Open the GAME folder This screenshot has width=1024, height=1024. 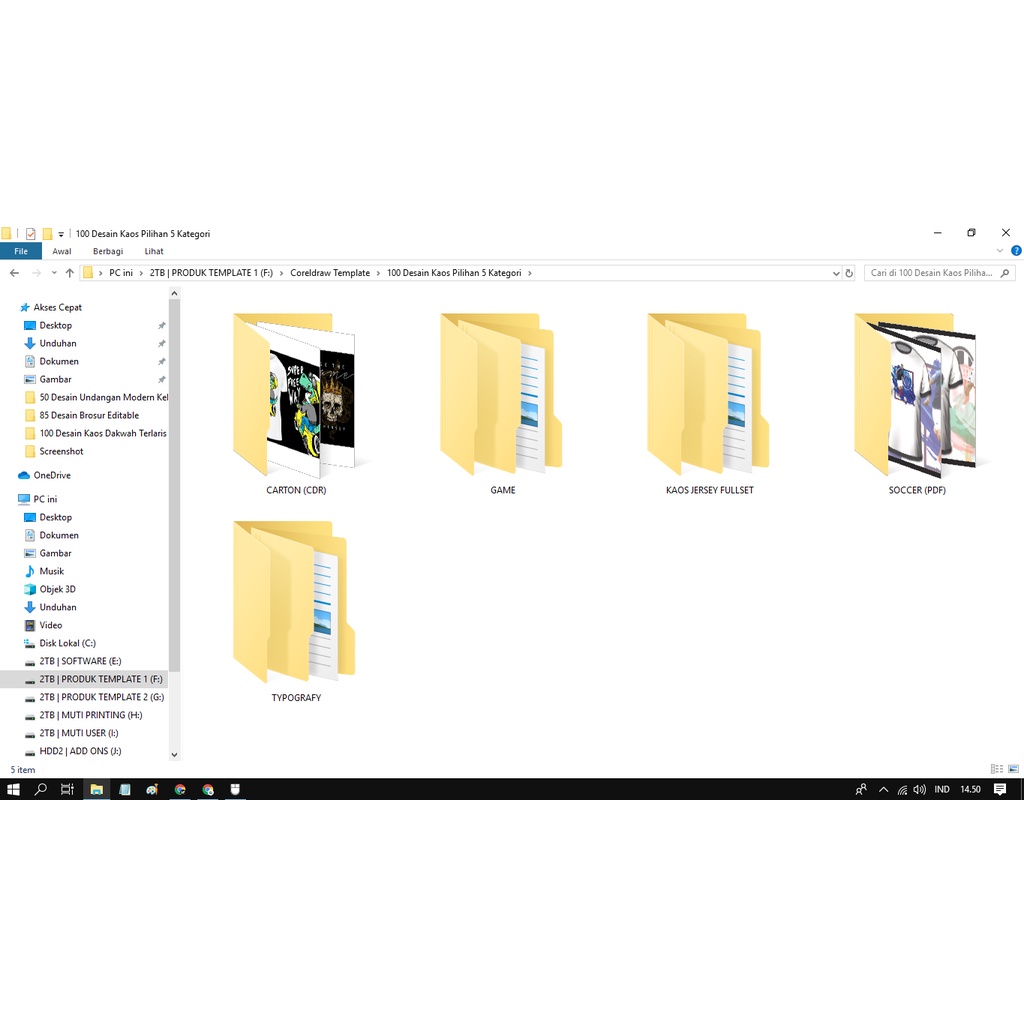502,396
